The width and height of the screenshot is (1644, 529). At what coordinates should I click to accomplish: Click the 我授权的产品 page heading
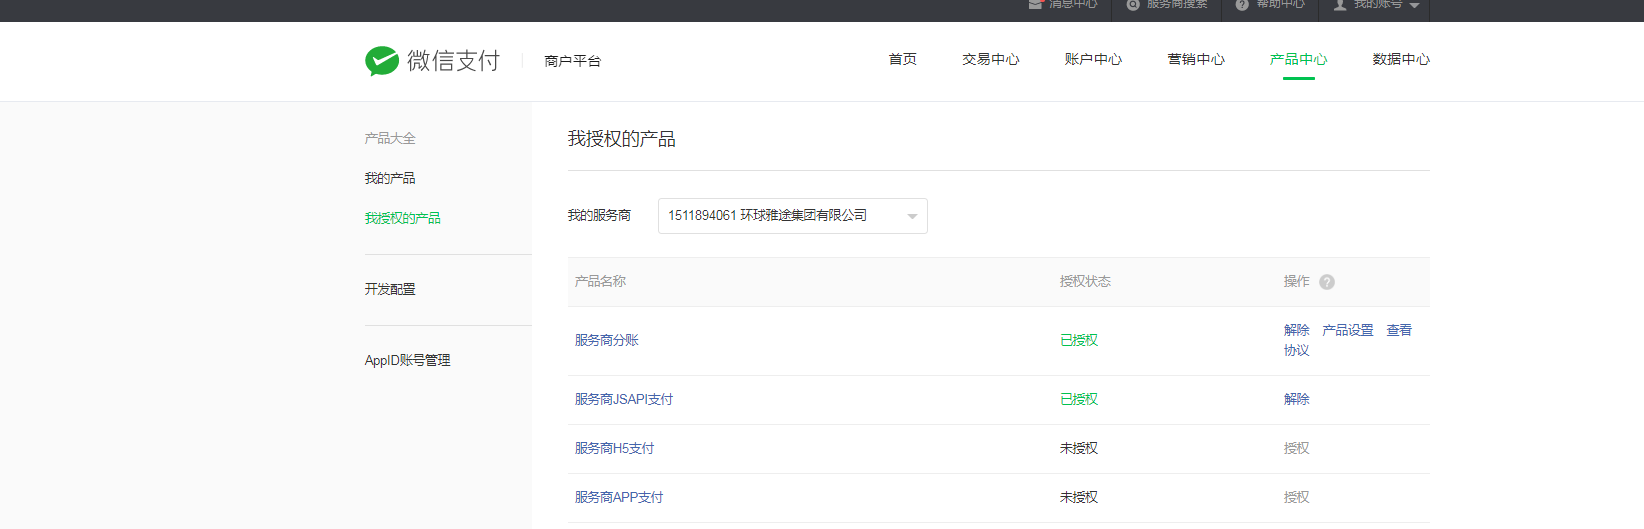click(x=622, y=139)
